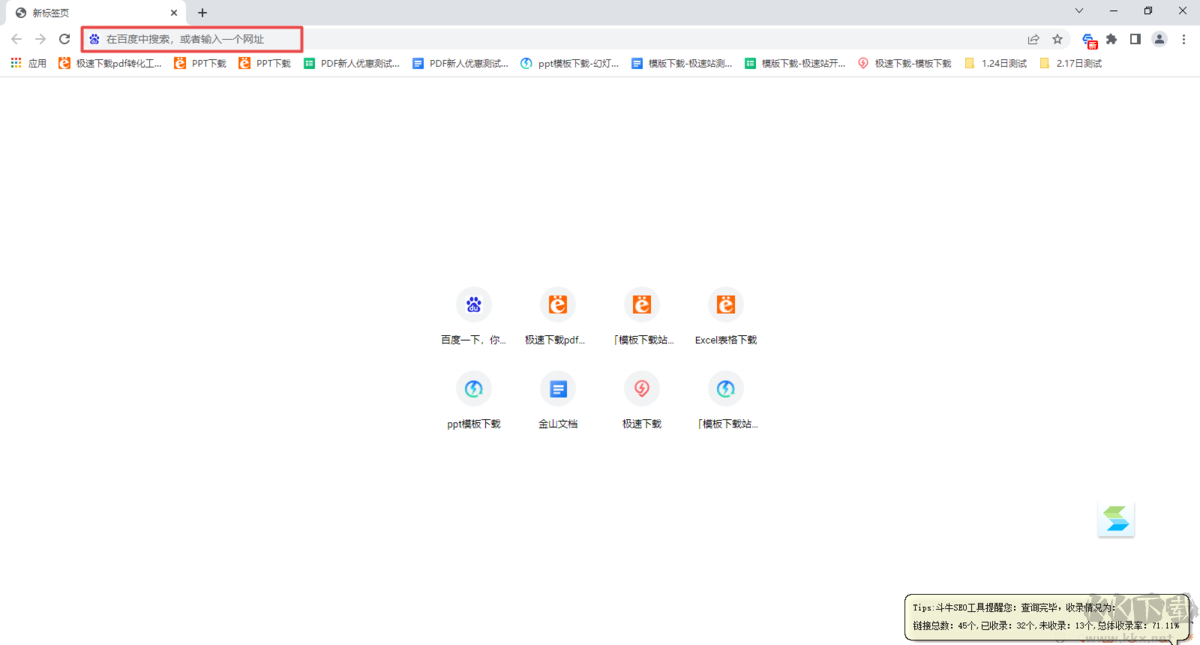Toggle the browser side panel
The height and width of the screenshot is (645, 1200).
tap(1135, 39)
